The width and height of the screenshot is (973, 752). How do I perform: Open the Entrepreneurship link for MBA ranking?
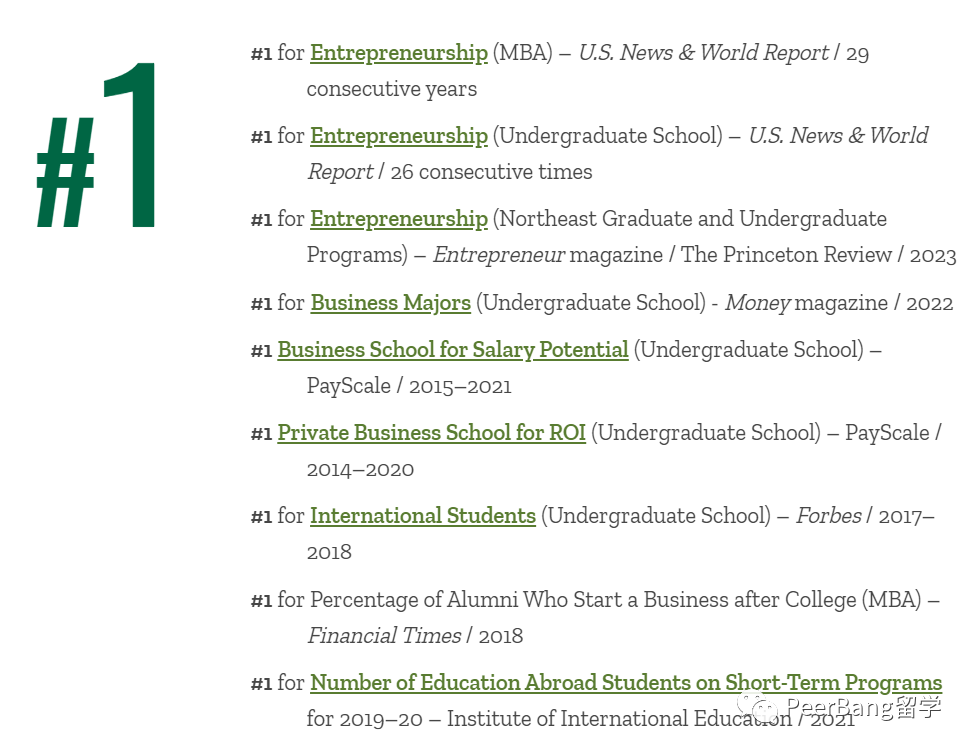pyautogui.click(x=398, y=53)
